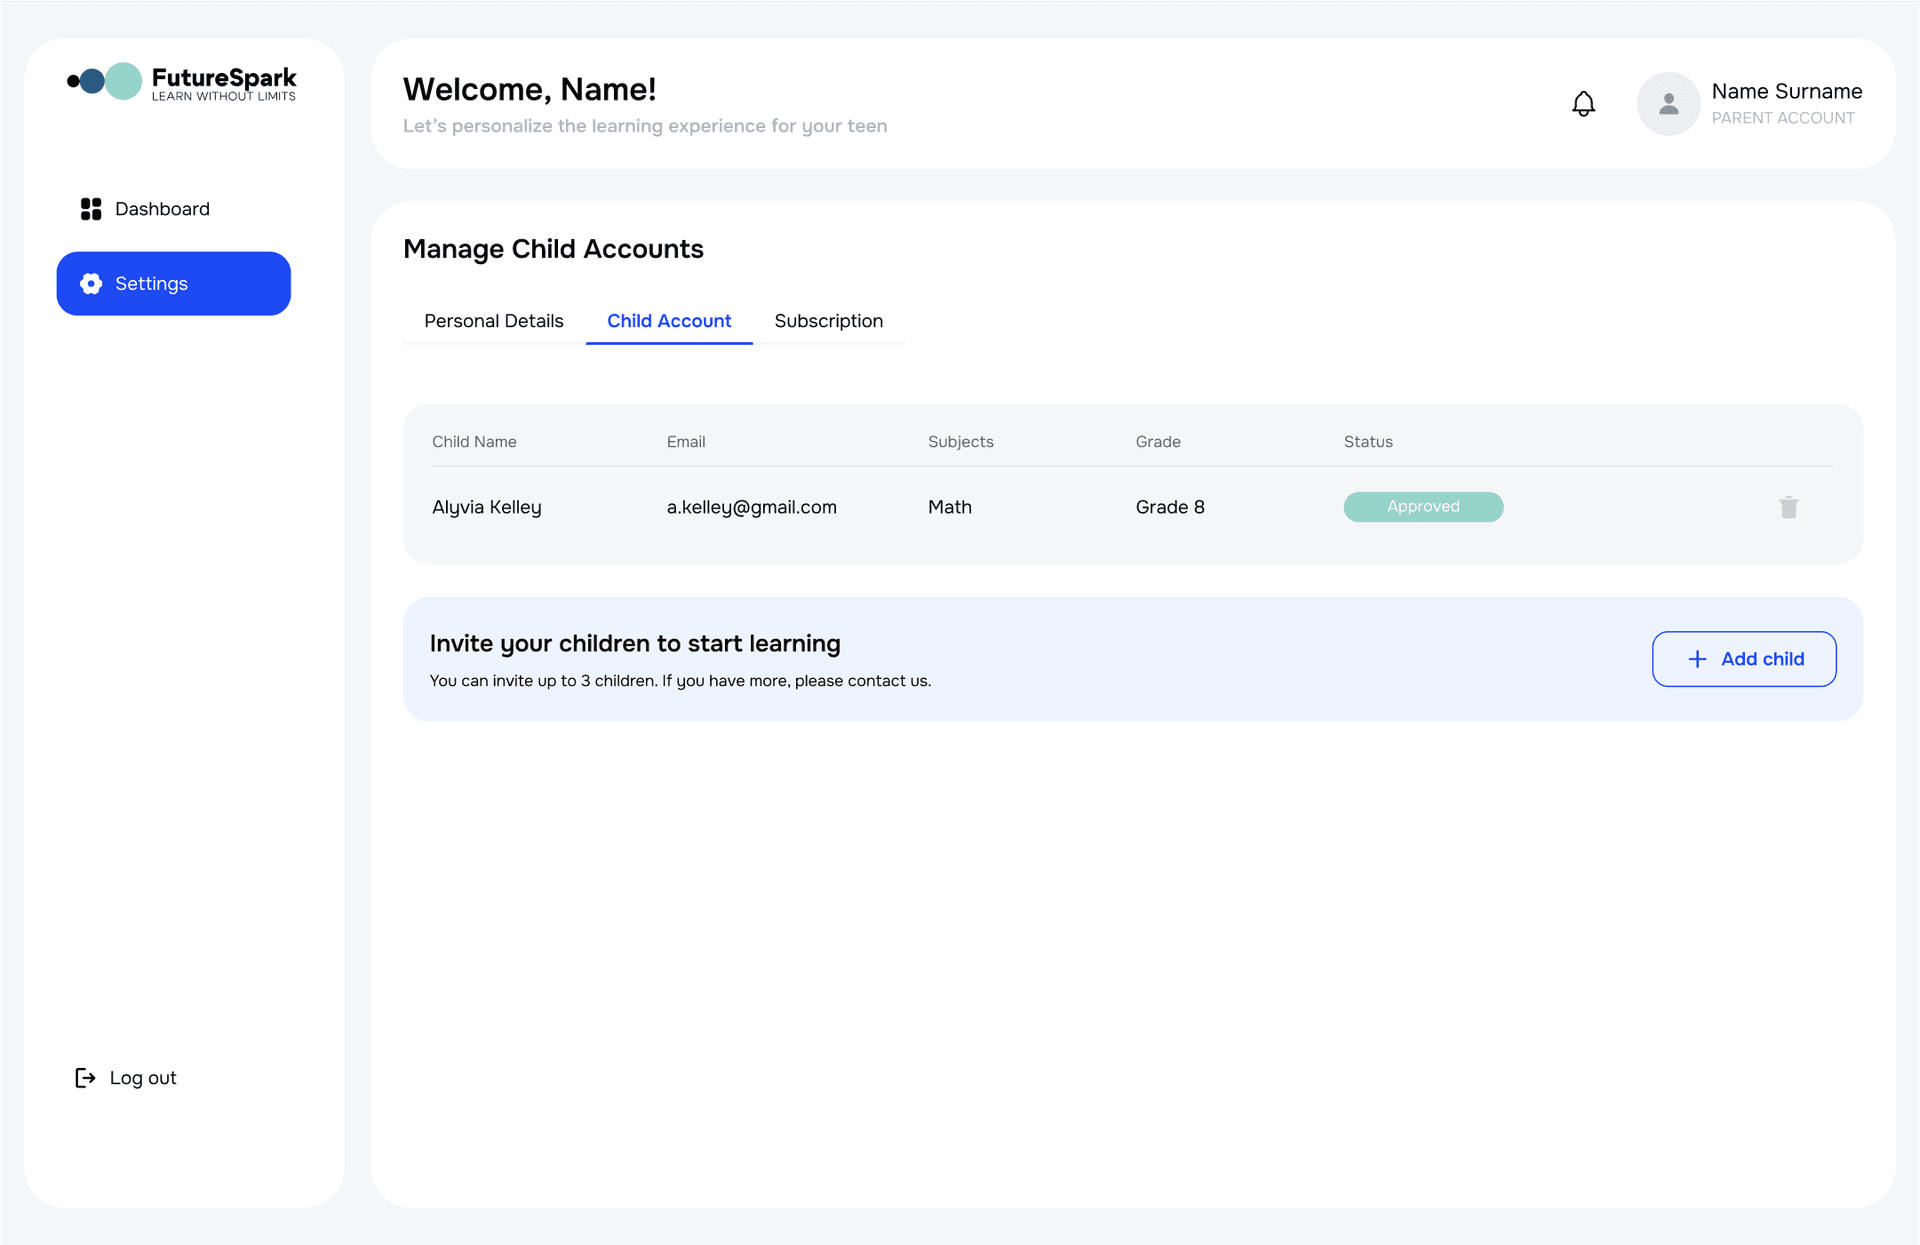Viewport: 1920px width, 1245px height.
Task: Select the Child Account tab
Action: tap(669, 321)
